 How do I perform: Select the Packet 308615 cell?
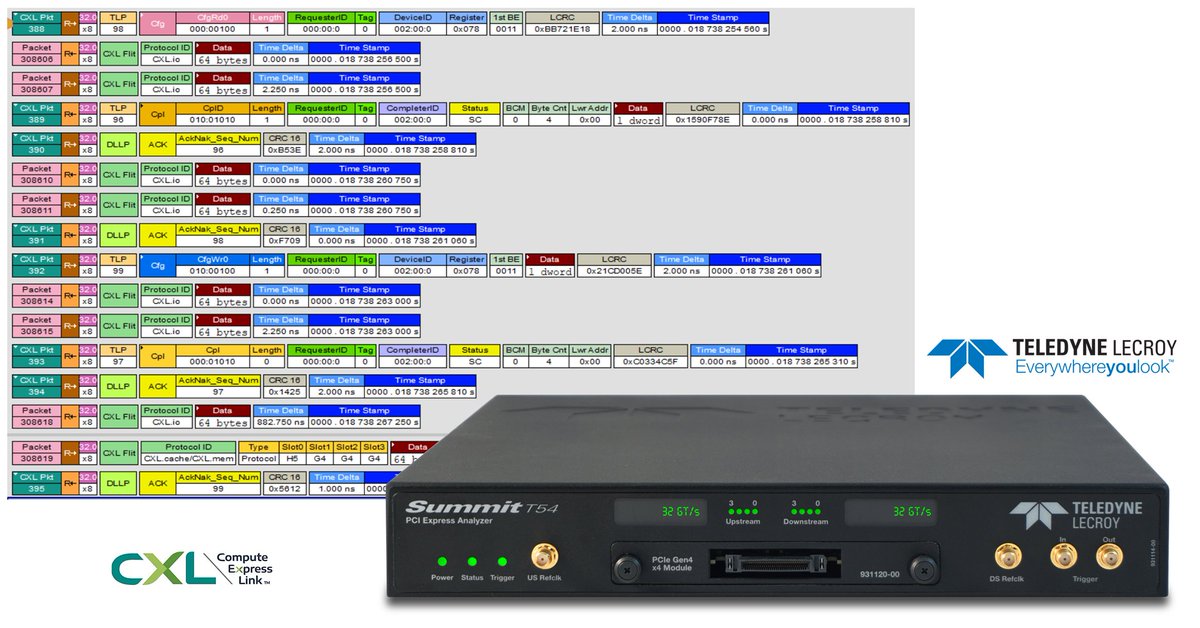(x=36, y=326)
